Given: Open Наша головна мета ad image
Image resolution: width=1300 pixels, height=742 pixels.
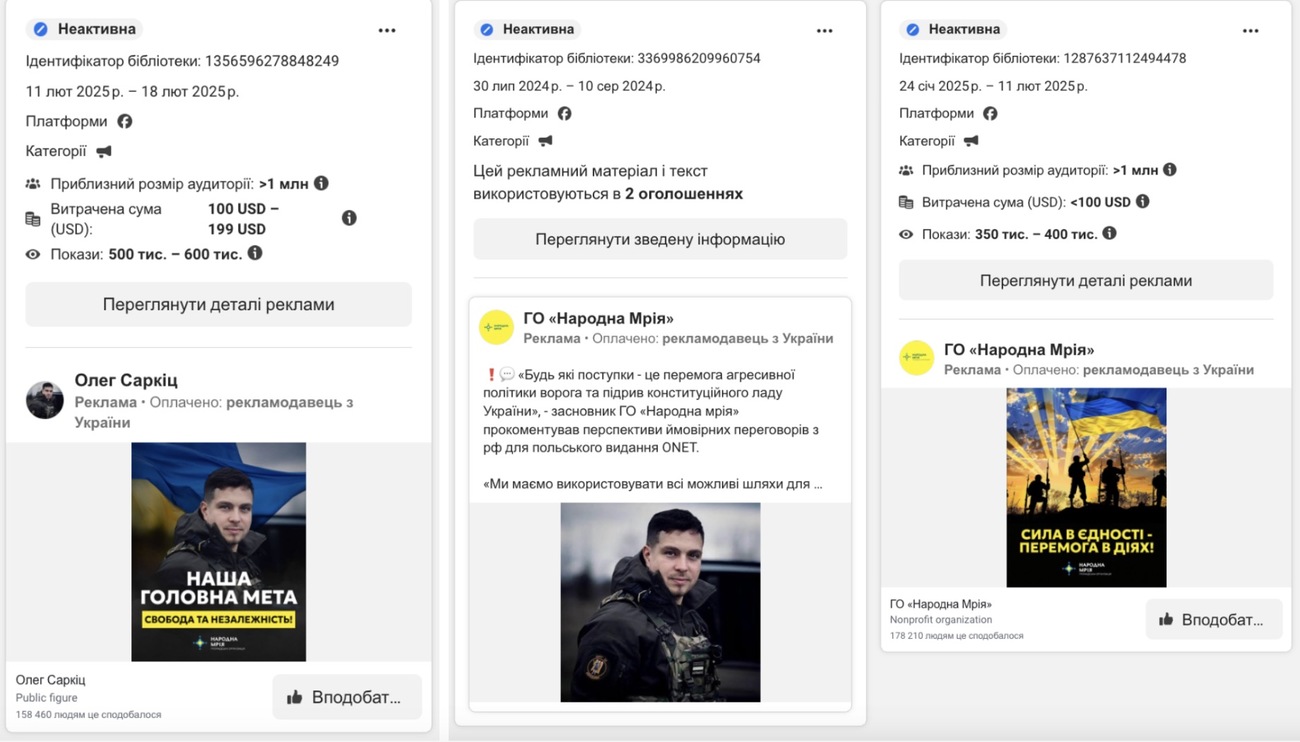Looking at the screenshot, I should point(219,552).
